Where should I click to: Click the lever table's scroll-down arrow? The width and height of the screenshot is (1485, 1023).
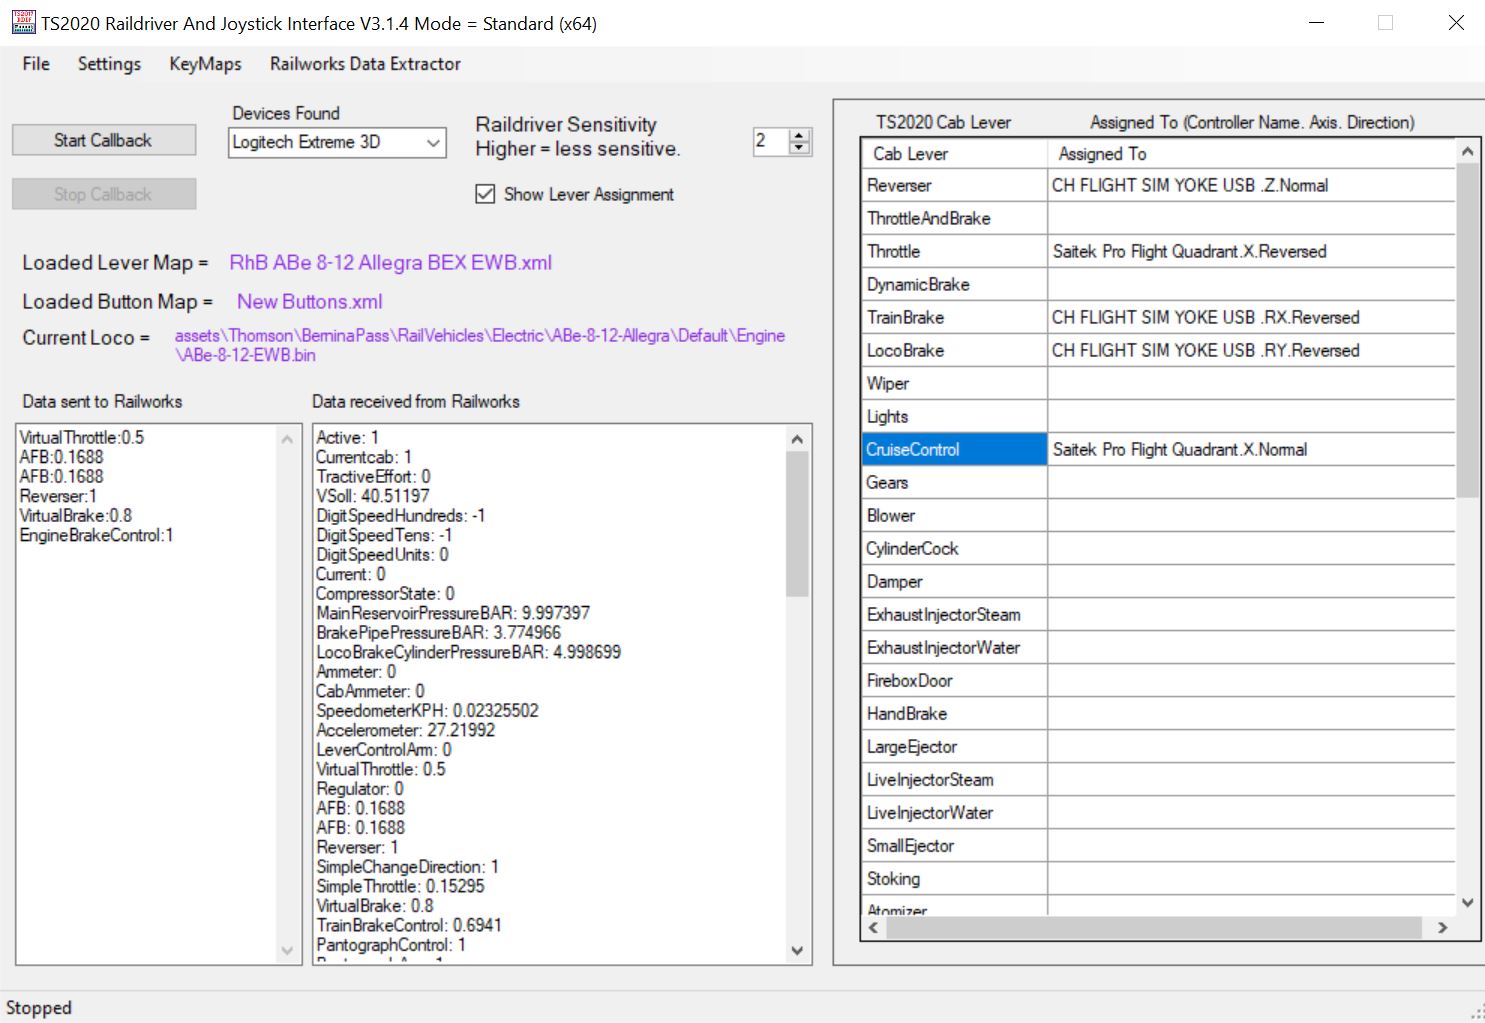tap(1467, 902)
